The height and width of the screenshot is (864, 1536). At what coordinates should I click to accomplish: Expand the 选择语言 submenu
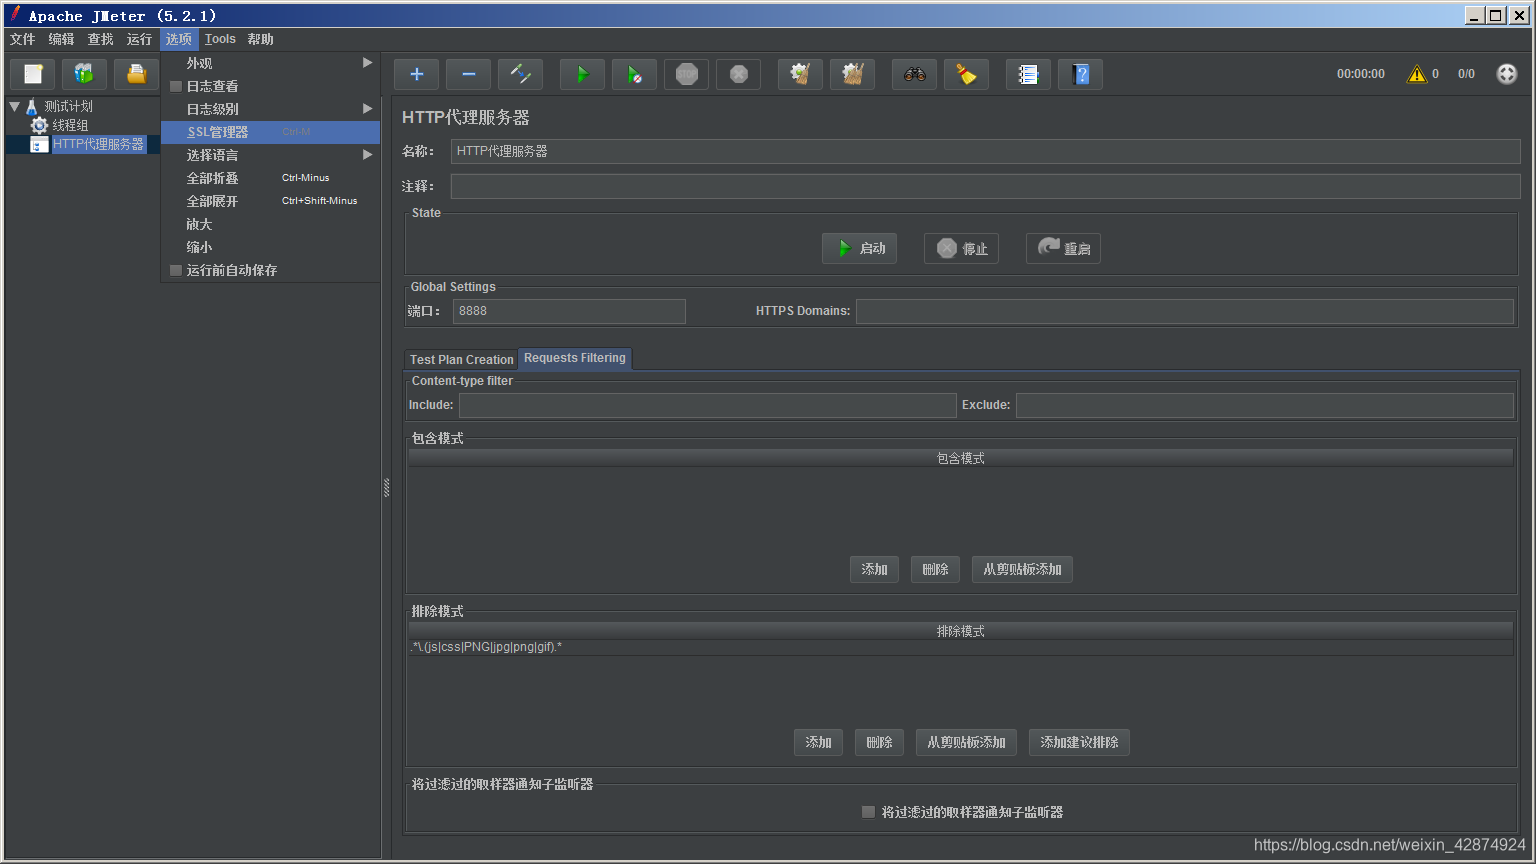coord(270,155)
